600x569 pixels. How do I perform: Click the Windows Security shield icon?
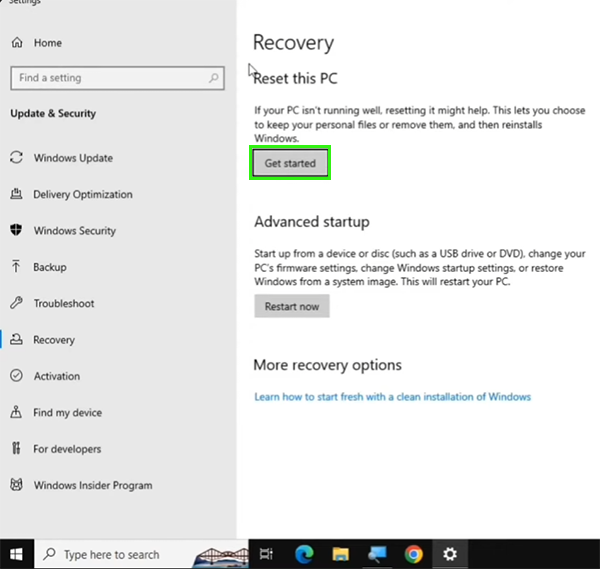tap(16, 230)
